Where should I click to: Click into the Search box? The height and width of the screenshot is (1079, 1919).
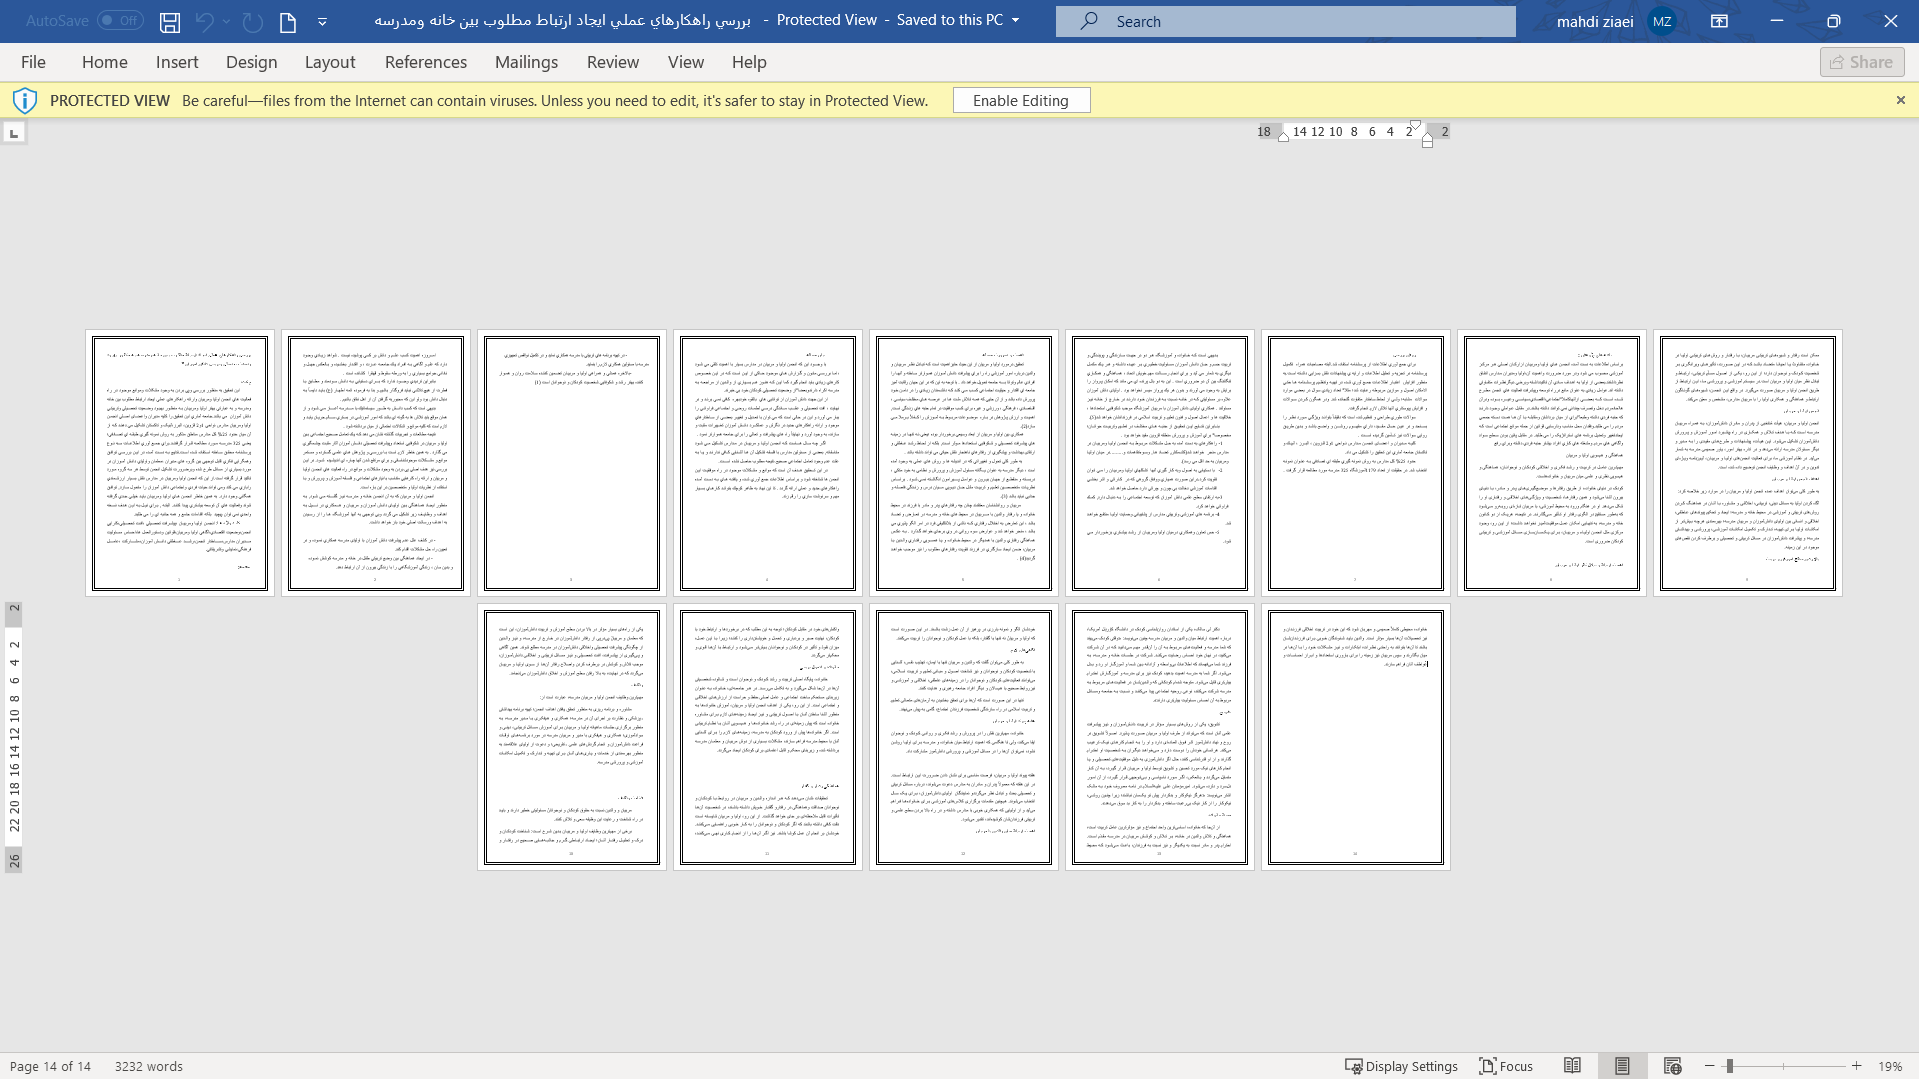[1285, 21]
